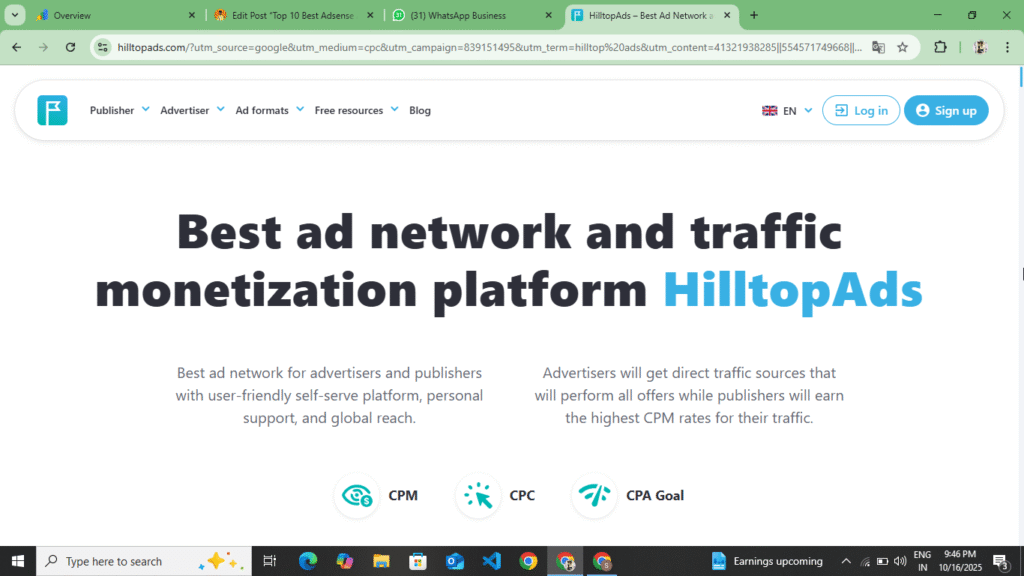This screenshot has width=1024, height=576.
Task: Select the CPC cursor icon
Action: click(x=478, y=495)
